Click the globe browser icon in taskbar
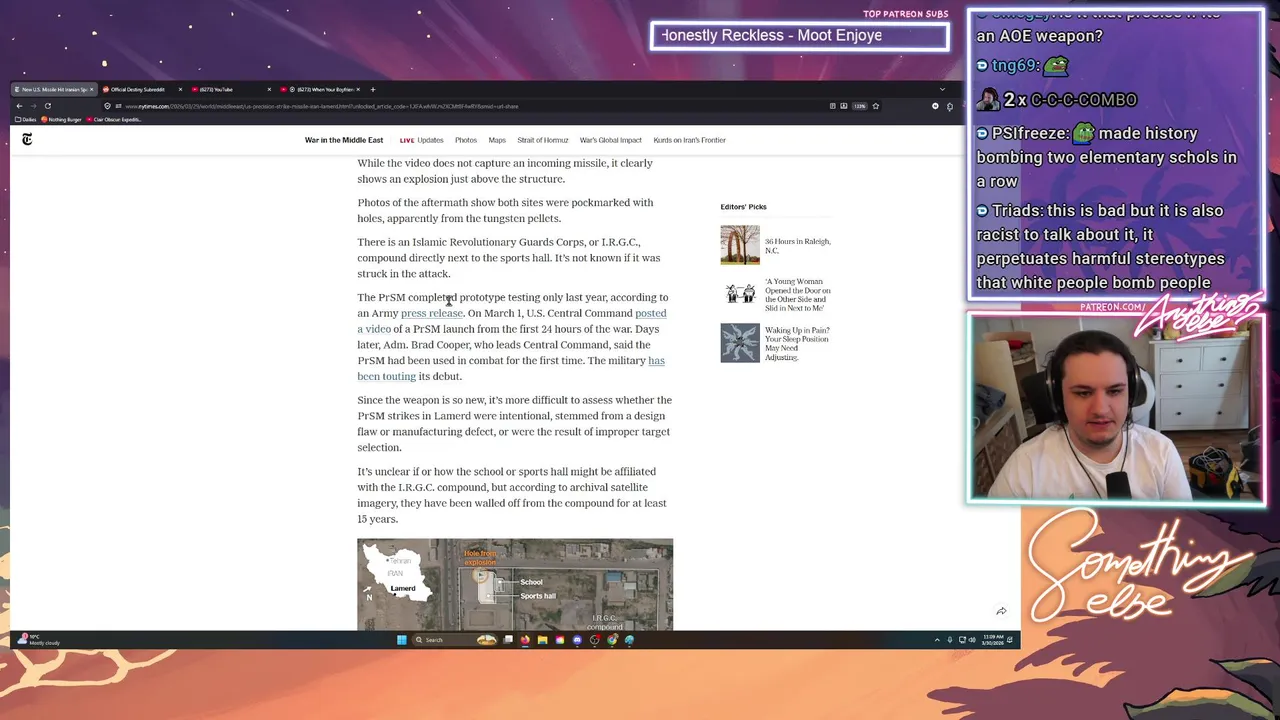 coord(629,640)
